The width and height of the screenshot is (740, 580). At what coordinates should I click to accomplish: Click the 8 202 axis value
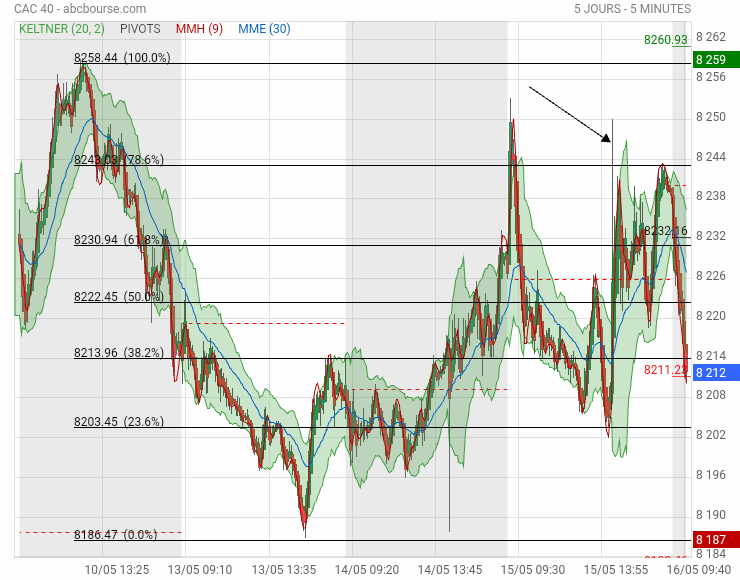pyautogui.click(x=711, y=434)
